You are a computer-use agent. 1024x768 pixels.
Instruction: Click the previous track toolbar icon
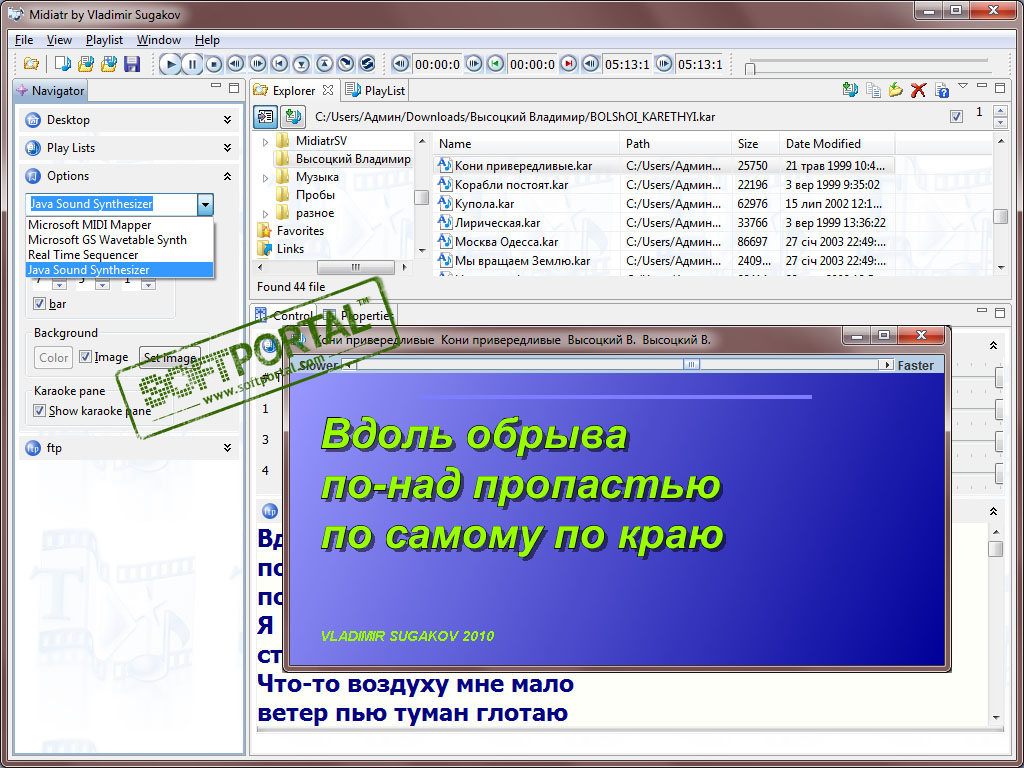coord(280,64)
